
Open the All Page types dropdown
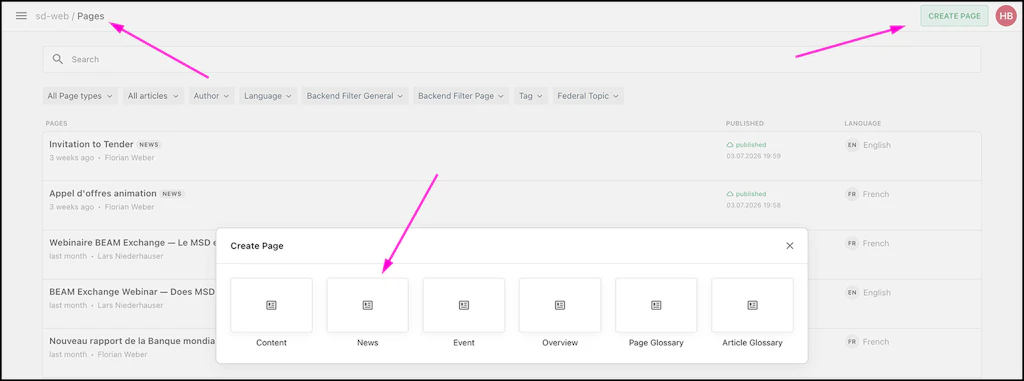click(80, 96)
